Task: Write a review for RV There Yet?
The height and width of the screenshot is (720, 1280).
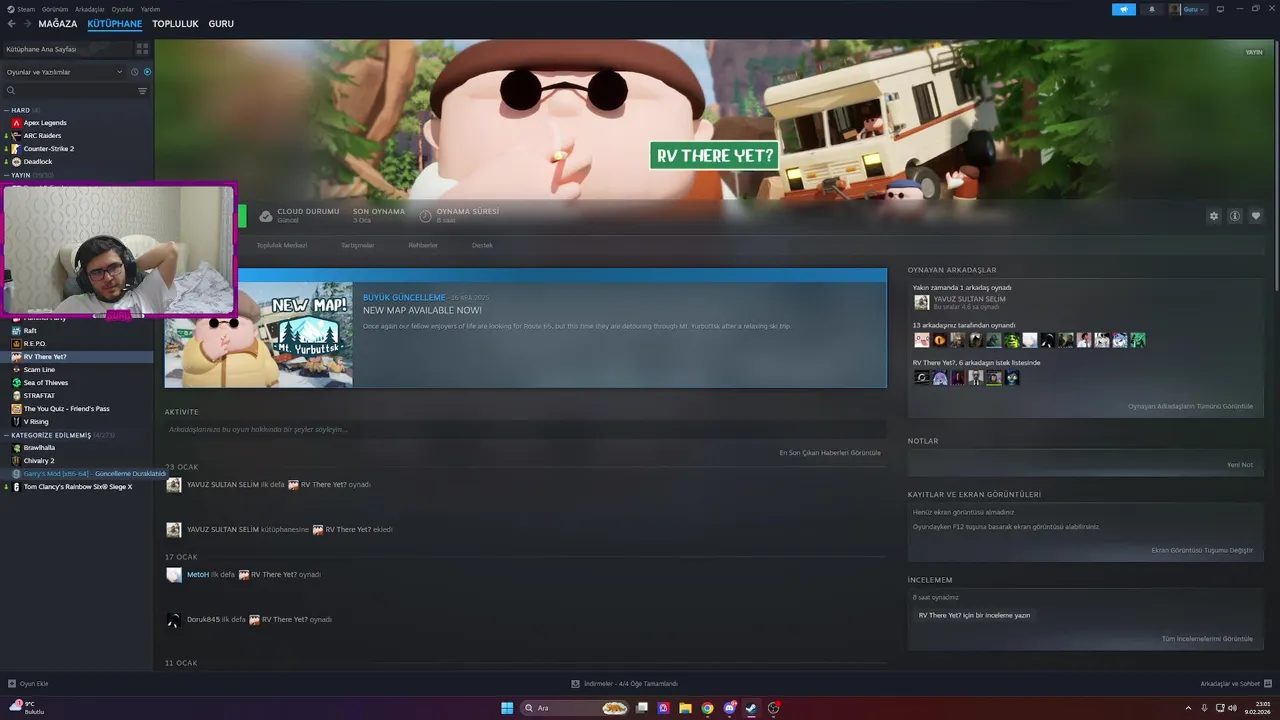Action: coord(974,615)
